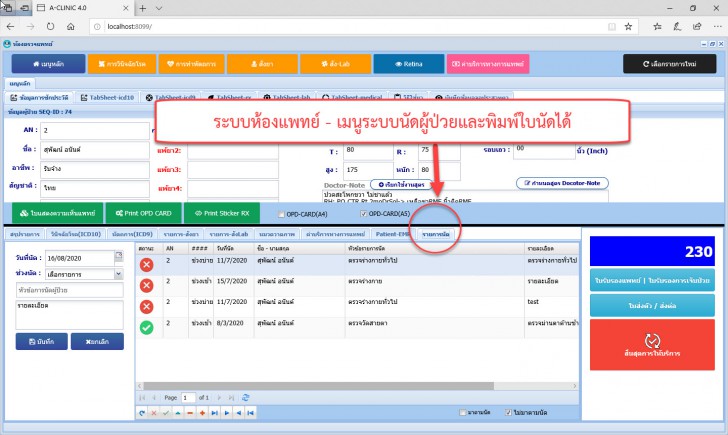Viewport: 728px width, 435px height.
Task: Go to browser home page
Action: click(x=71, y=26)
